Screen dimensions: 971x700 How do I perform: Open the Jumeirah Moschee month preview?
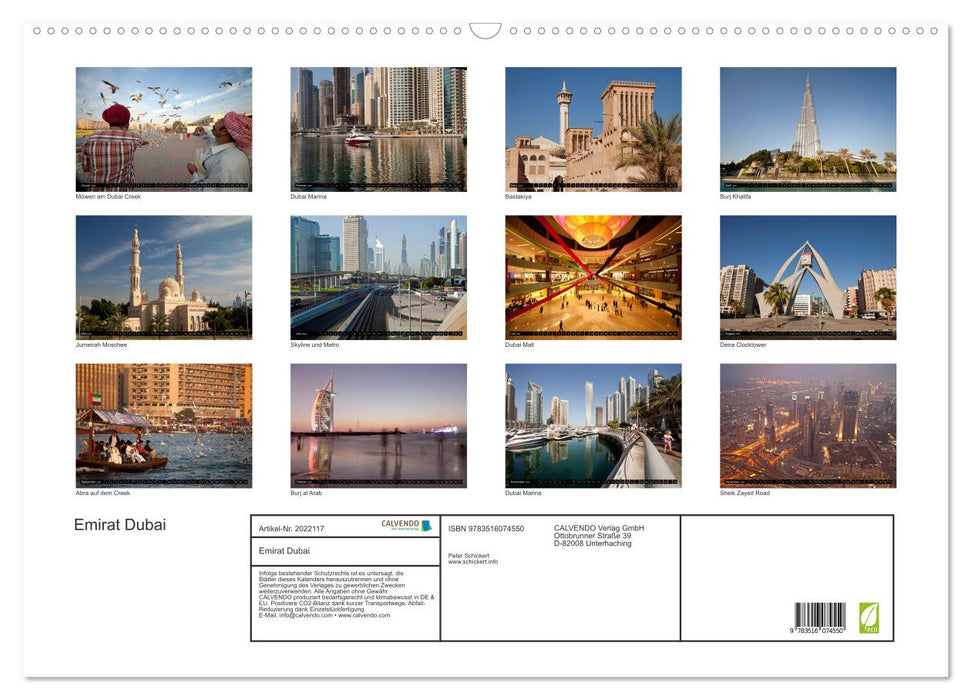pyautogui.click(x=164, y=276)
